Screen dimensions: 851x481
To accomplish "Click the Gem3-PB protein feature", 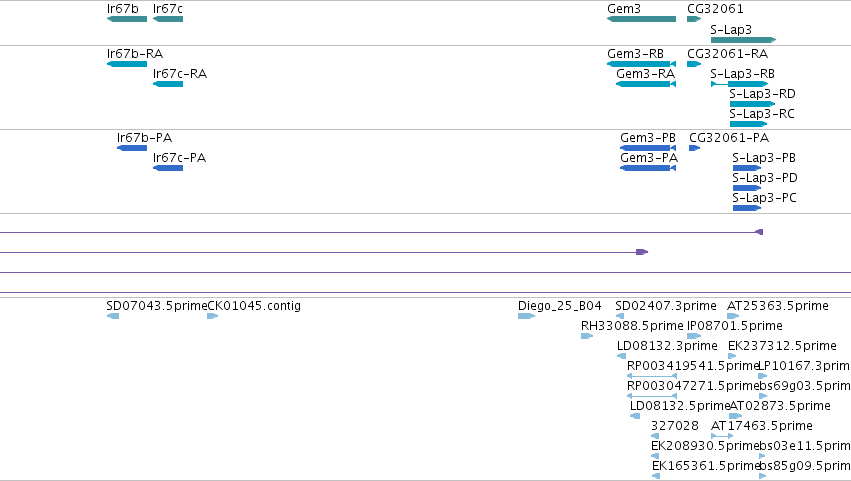I will coord(648,148).
